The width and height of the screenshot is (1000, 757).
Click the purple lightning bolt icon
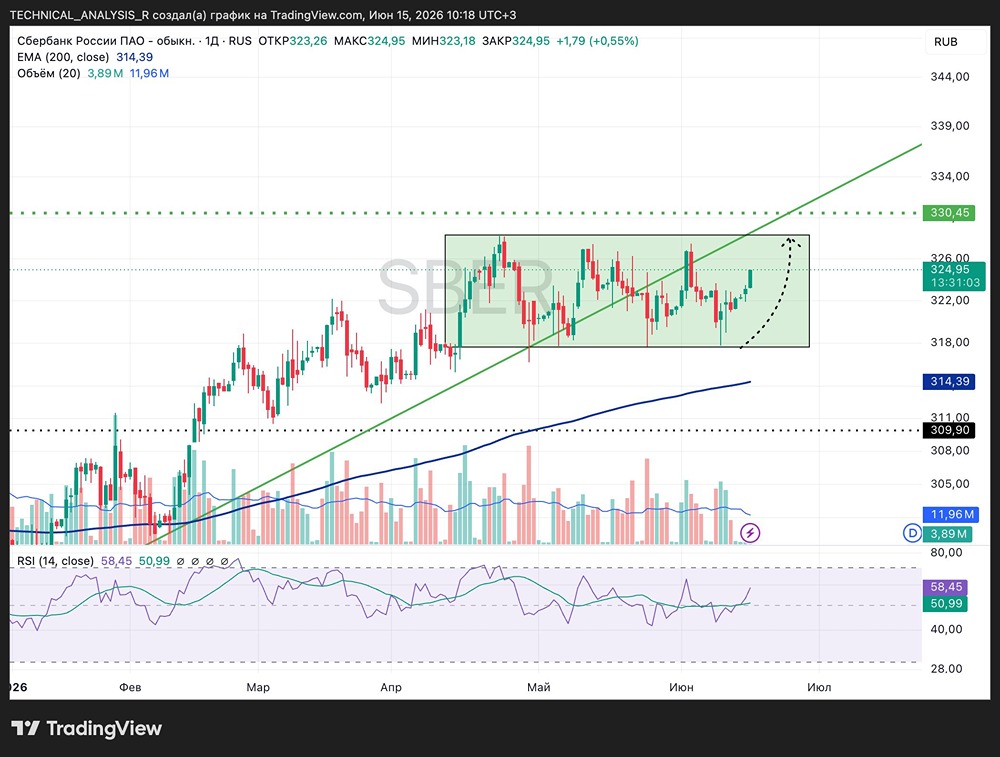(750, 533)
